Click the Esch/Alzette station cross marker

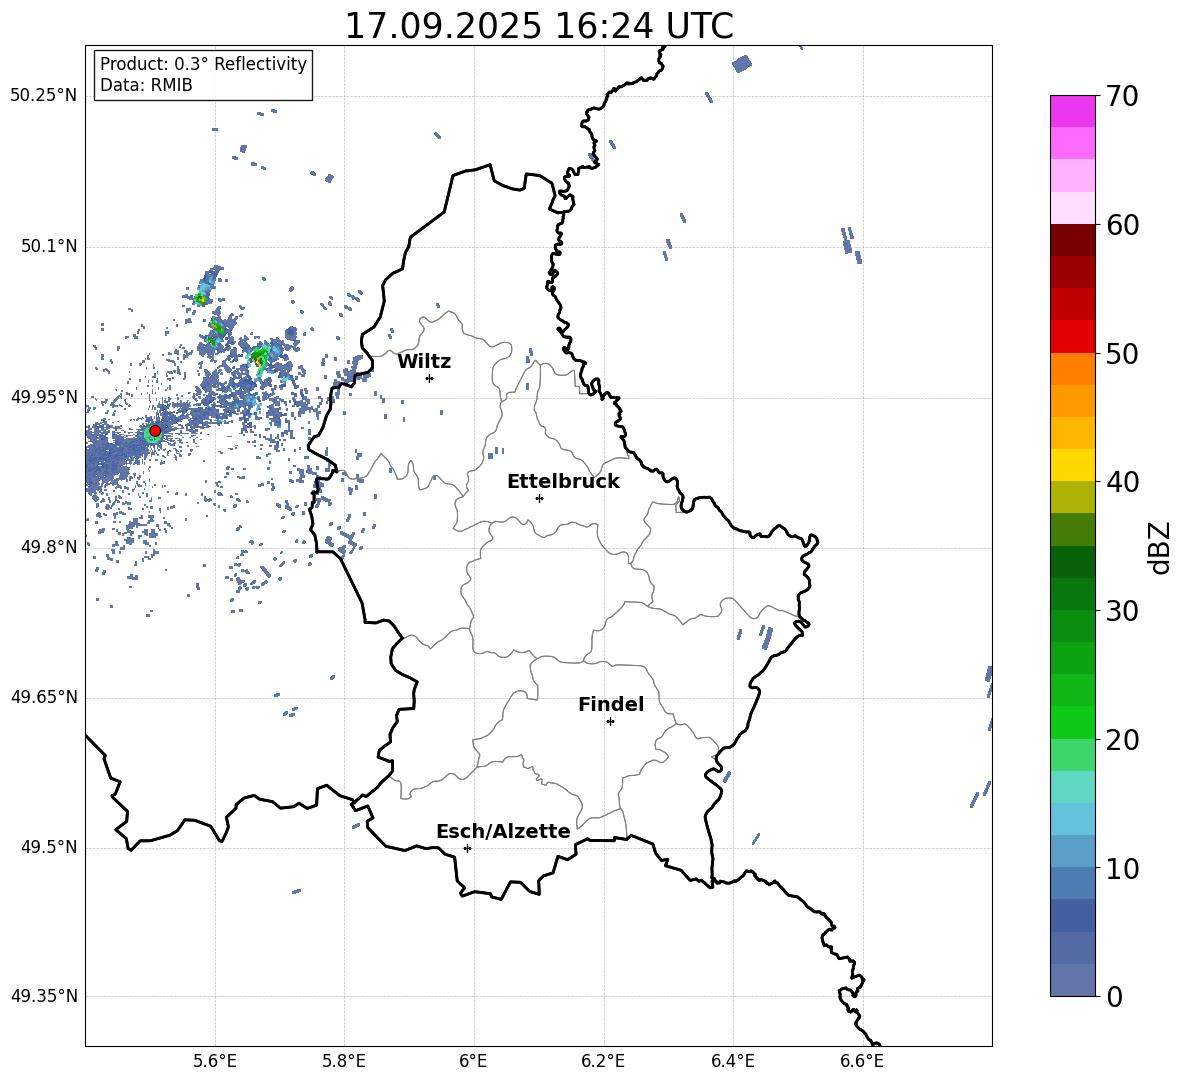[467, 848]
